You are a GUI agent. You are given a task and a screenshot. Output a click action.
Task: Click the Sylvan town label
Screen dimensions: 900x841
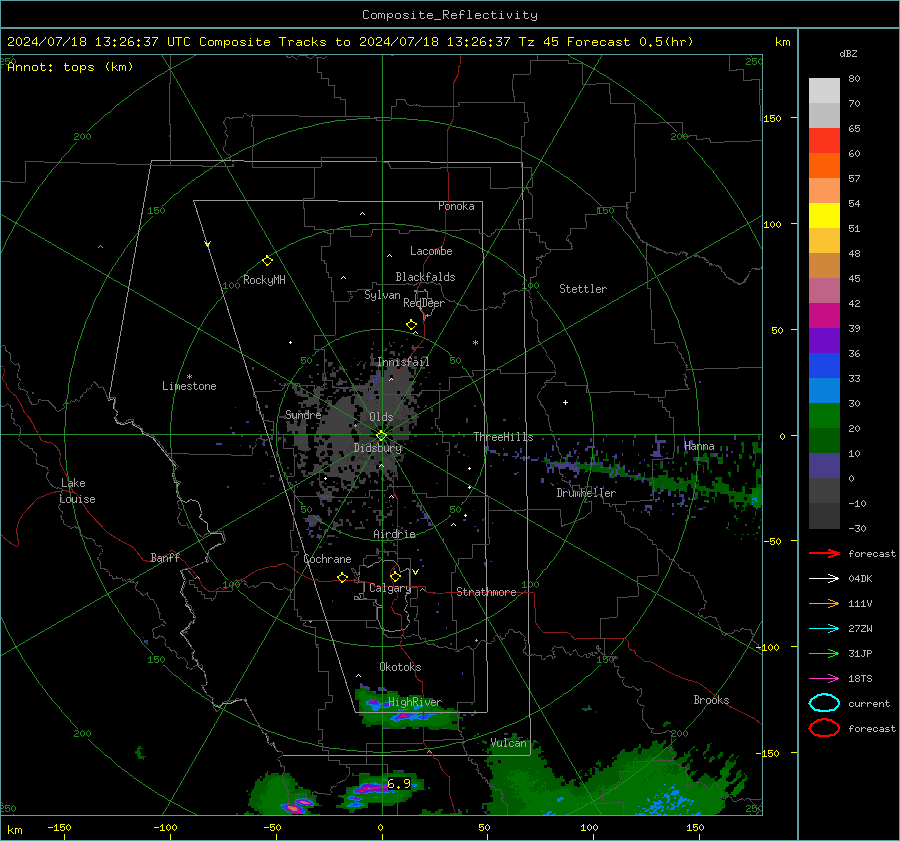382,295
